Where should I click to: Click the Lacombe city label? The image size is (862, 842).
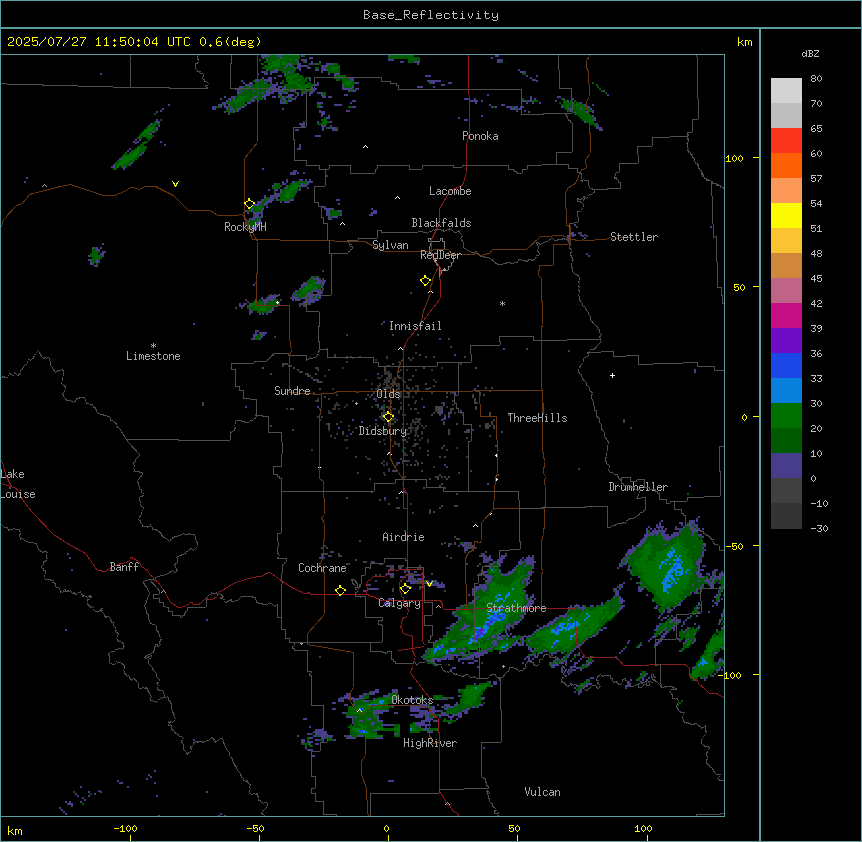[450, 191]
